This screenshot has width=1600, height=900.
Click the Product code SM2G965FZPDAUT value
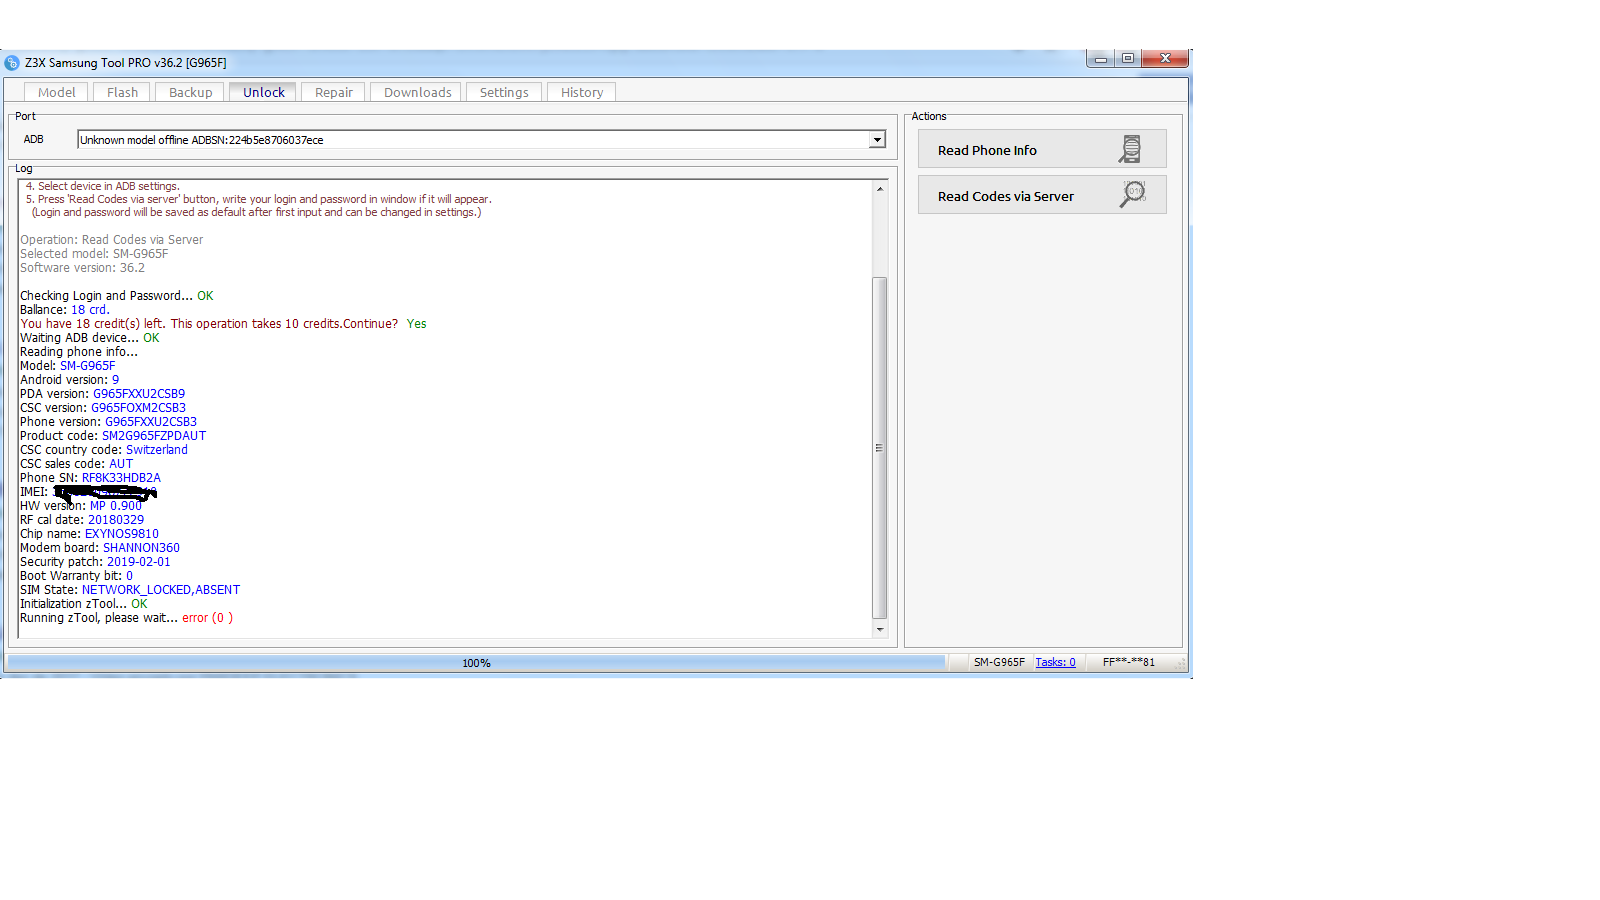click(154, 436)
